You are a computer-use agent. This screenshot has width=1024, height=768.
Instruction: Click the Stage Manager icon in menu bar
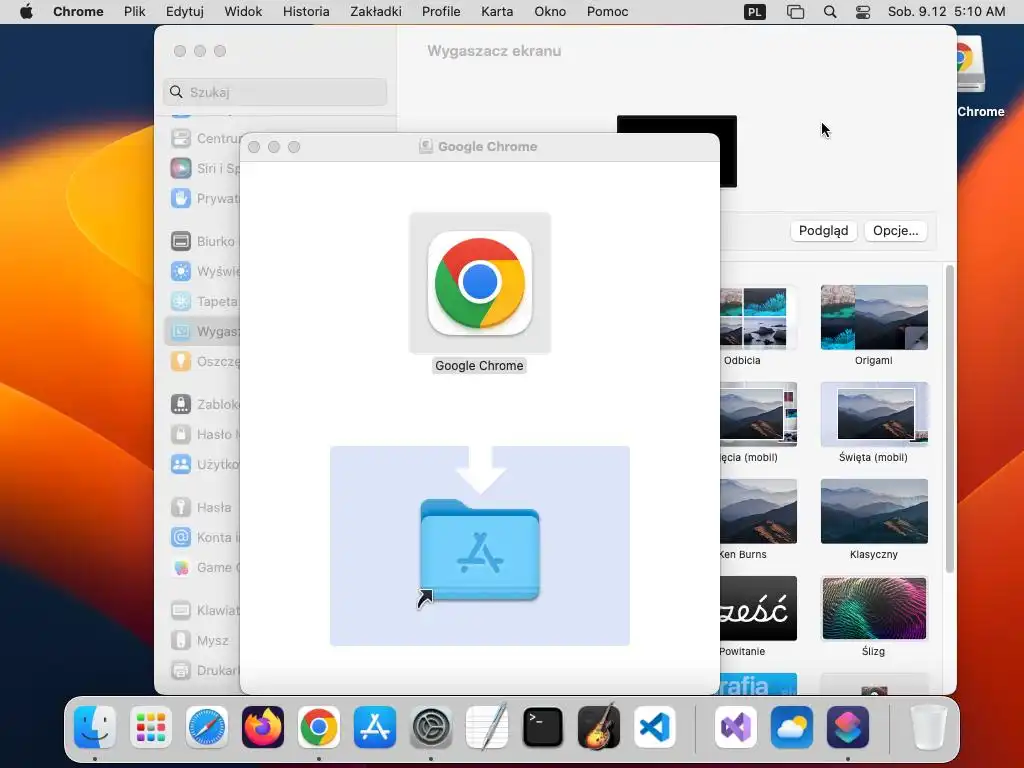[x=795, y=12]
